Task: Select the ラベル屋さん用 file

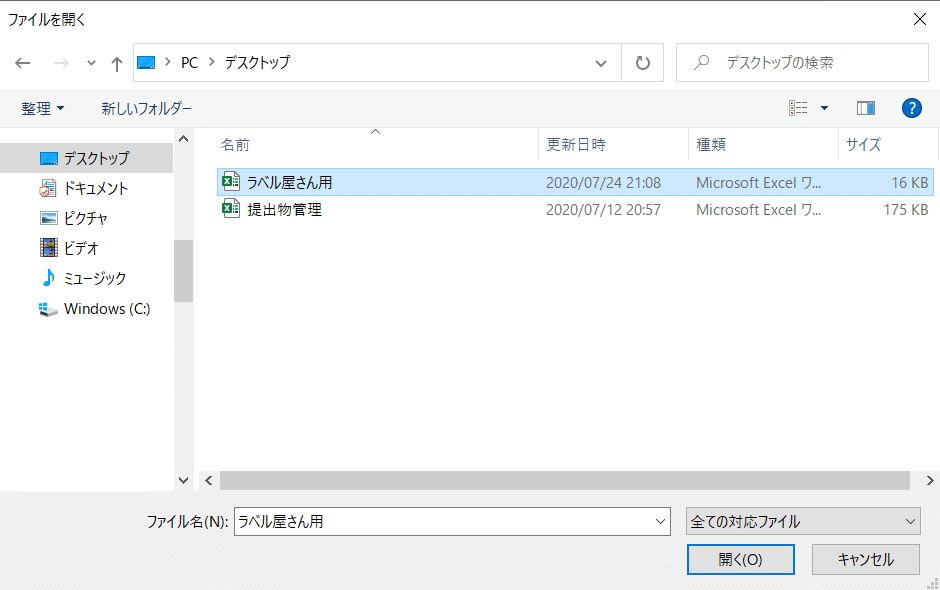Action: coord(575,182)
